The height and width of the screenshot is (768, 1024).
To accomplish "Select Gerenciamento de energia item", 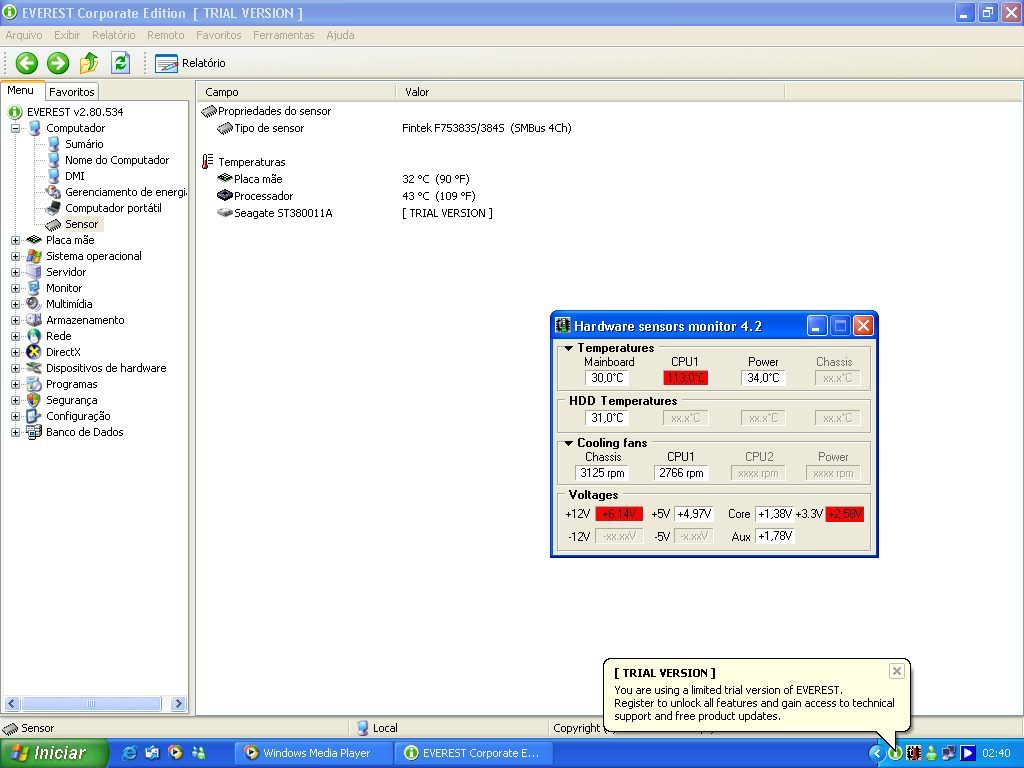I will tap(125, 192).
